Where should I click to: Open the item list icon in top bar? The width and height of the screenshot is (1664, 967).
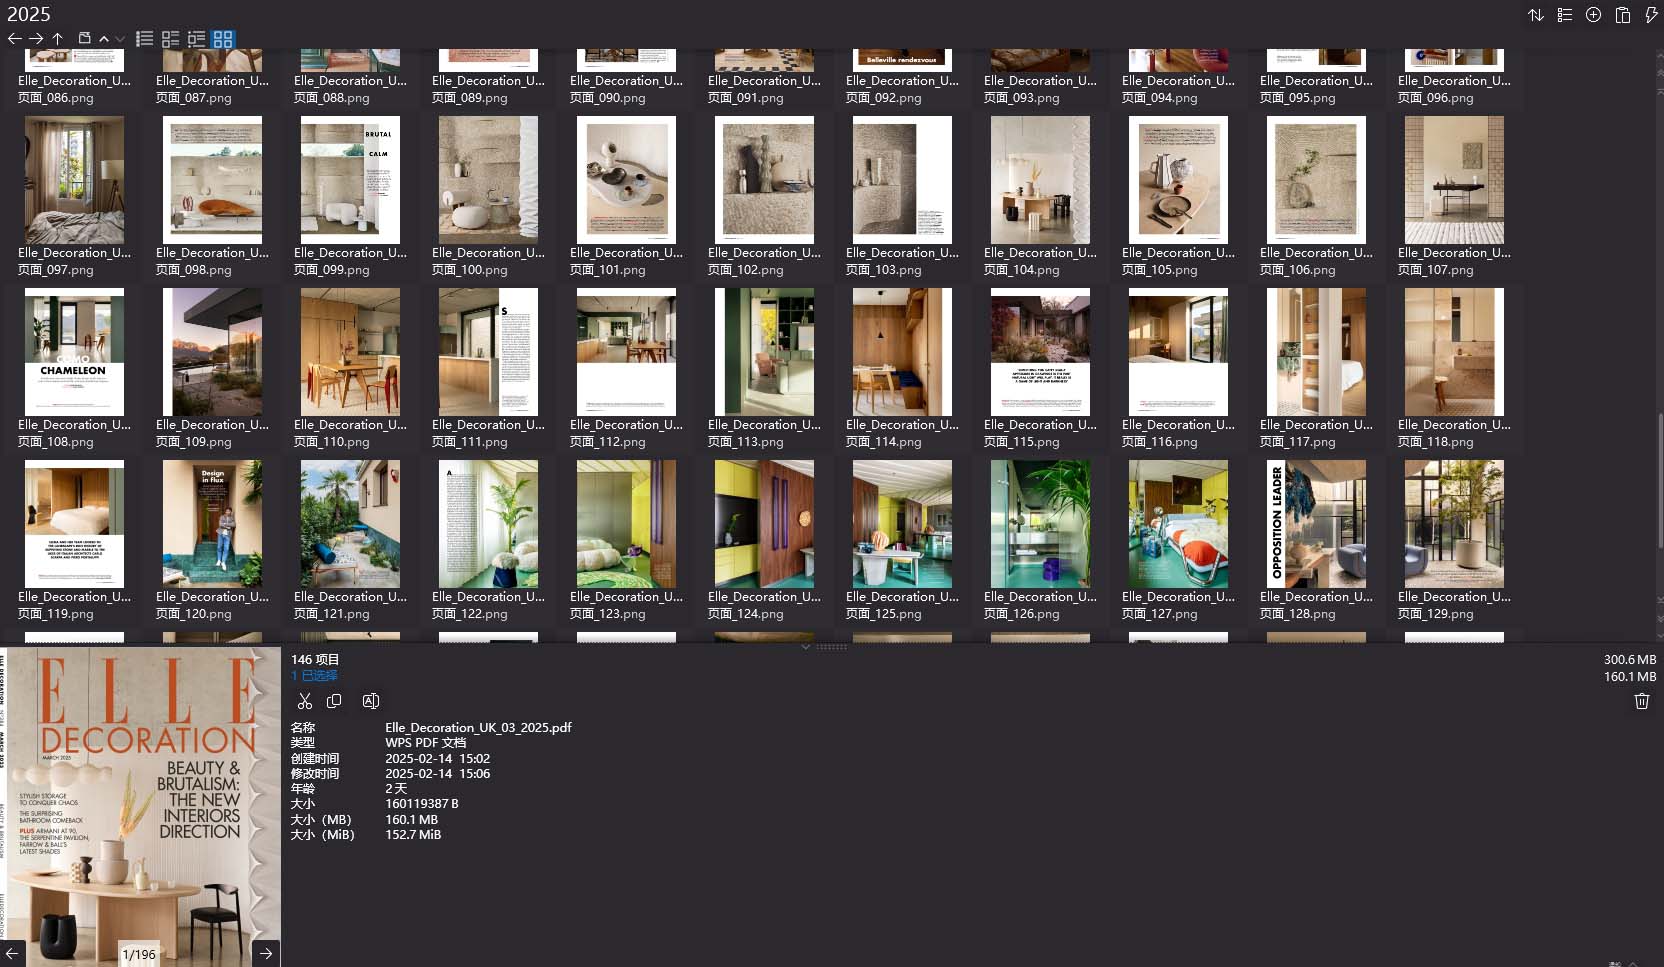tap(1565, 15)
